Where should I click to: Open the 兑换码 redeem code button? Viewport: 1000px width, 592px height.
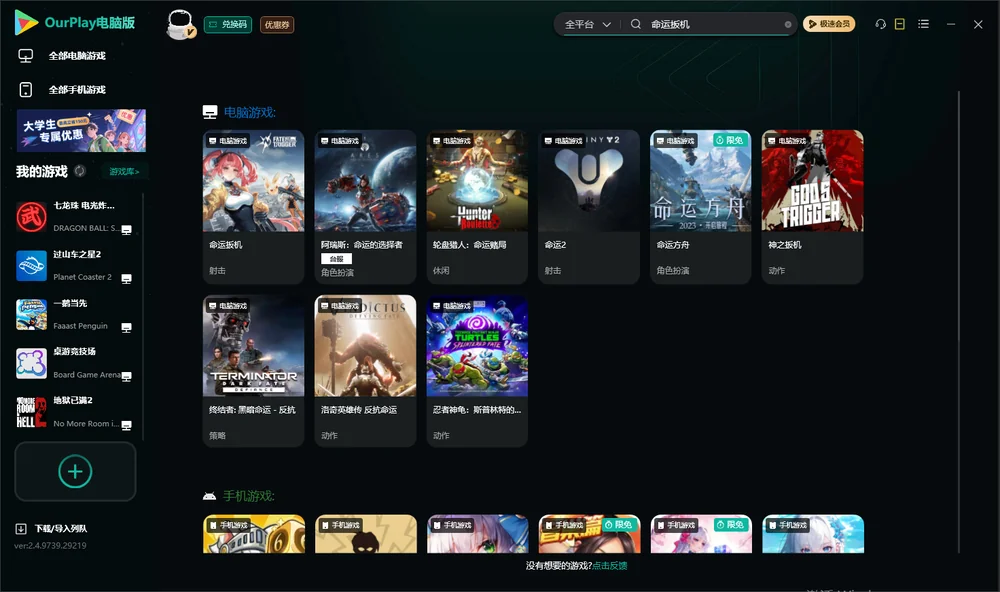[228, 25]
